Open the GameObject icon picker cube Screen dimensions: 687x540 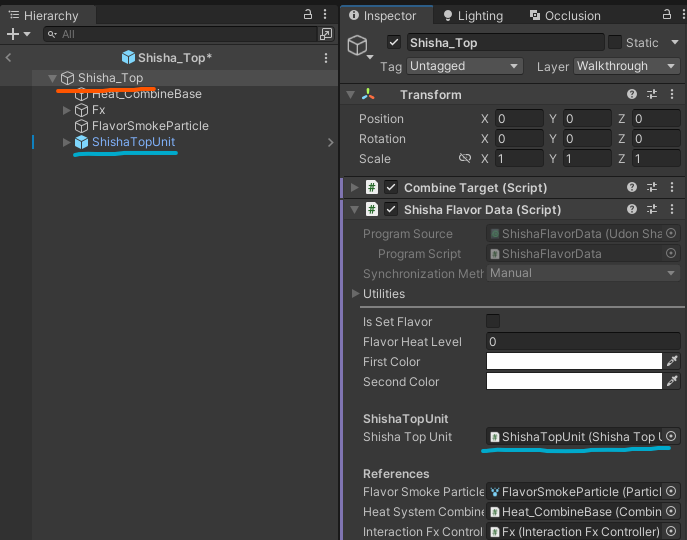360,46
